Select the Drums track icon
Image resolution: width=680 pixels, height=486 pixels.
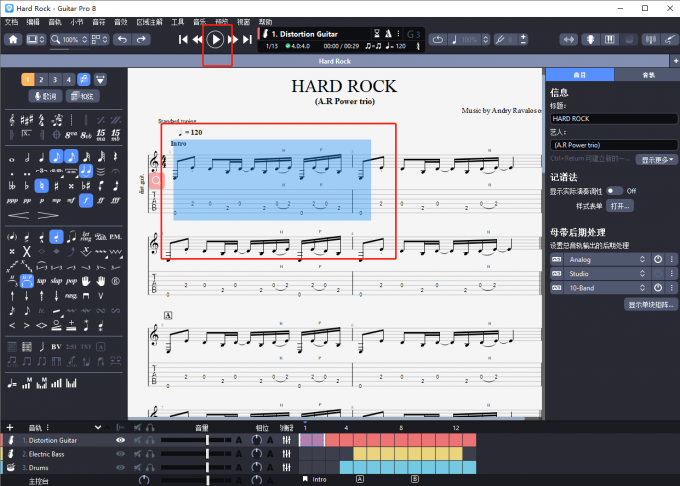pos(10,467)
